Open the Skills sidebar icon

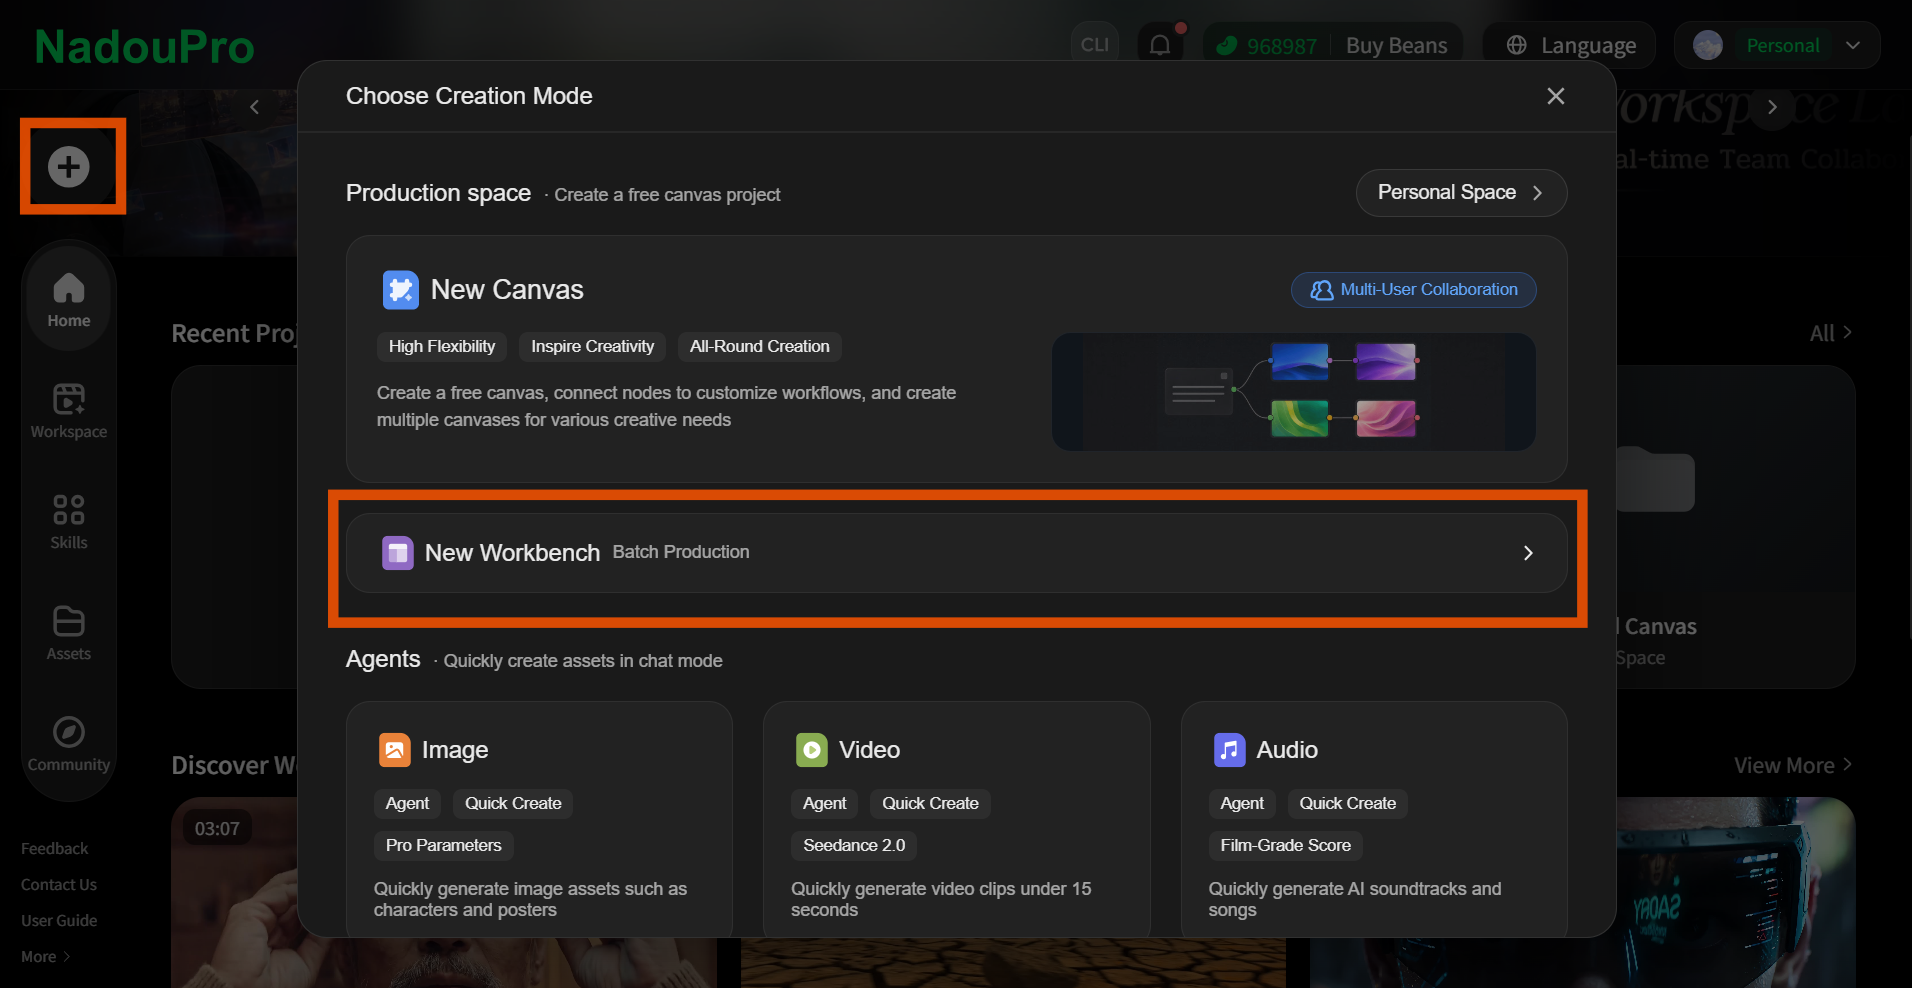pyautogui.click(x=69, y=510)
